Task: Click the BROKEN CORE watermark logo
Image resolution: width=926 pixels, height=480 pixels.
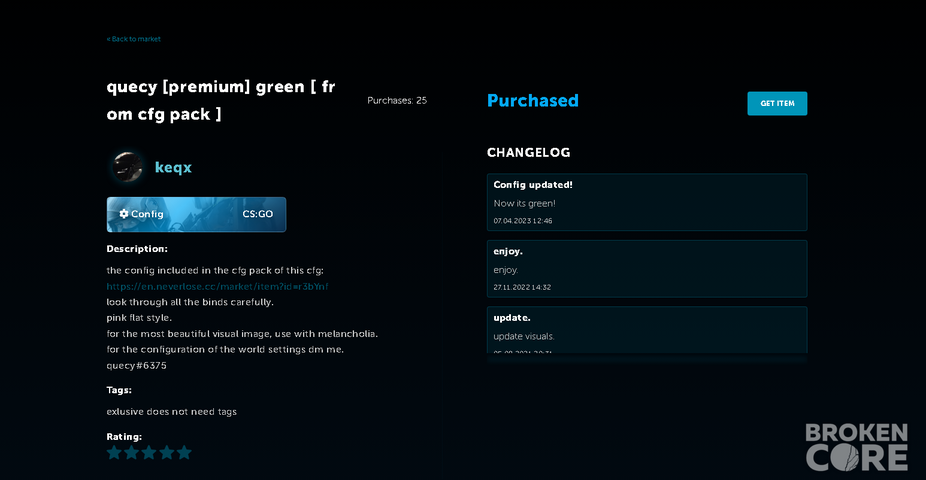Action: tap(856, 447)
